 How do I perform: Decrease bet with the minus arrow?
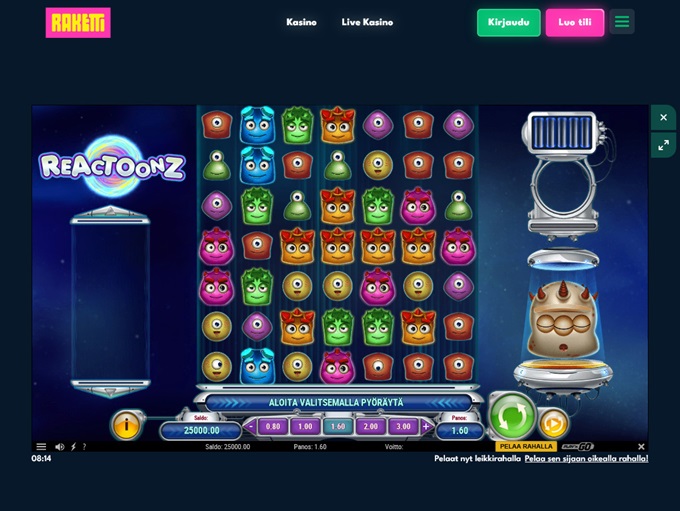[250, 426]
